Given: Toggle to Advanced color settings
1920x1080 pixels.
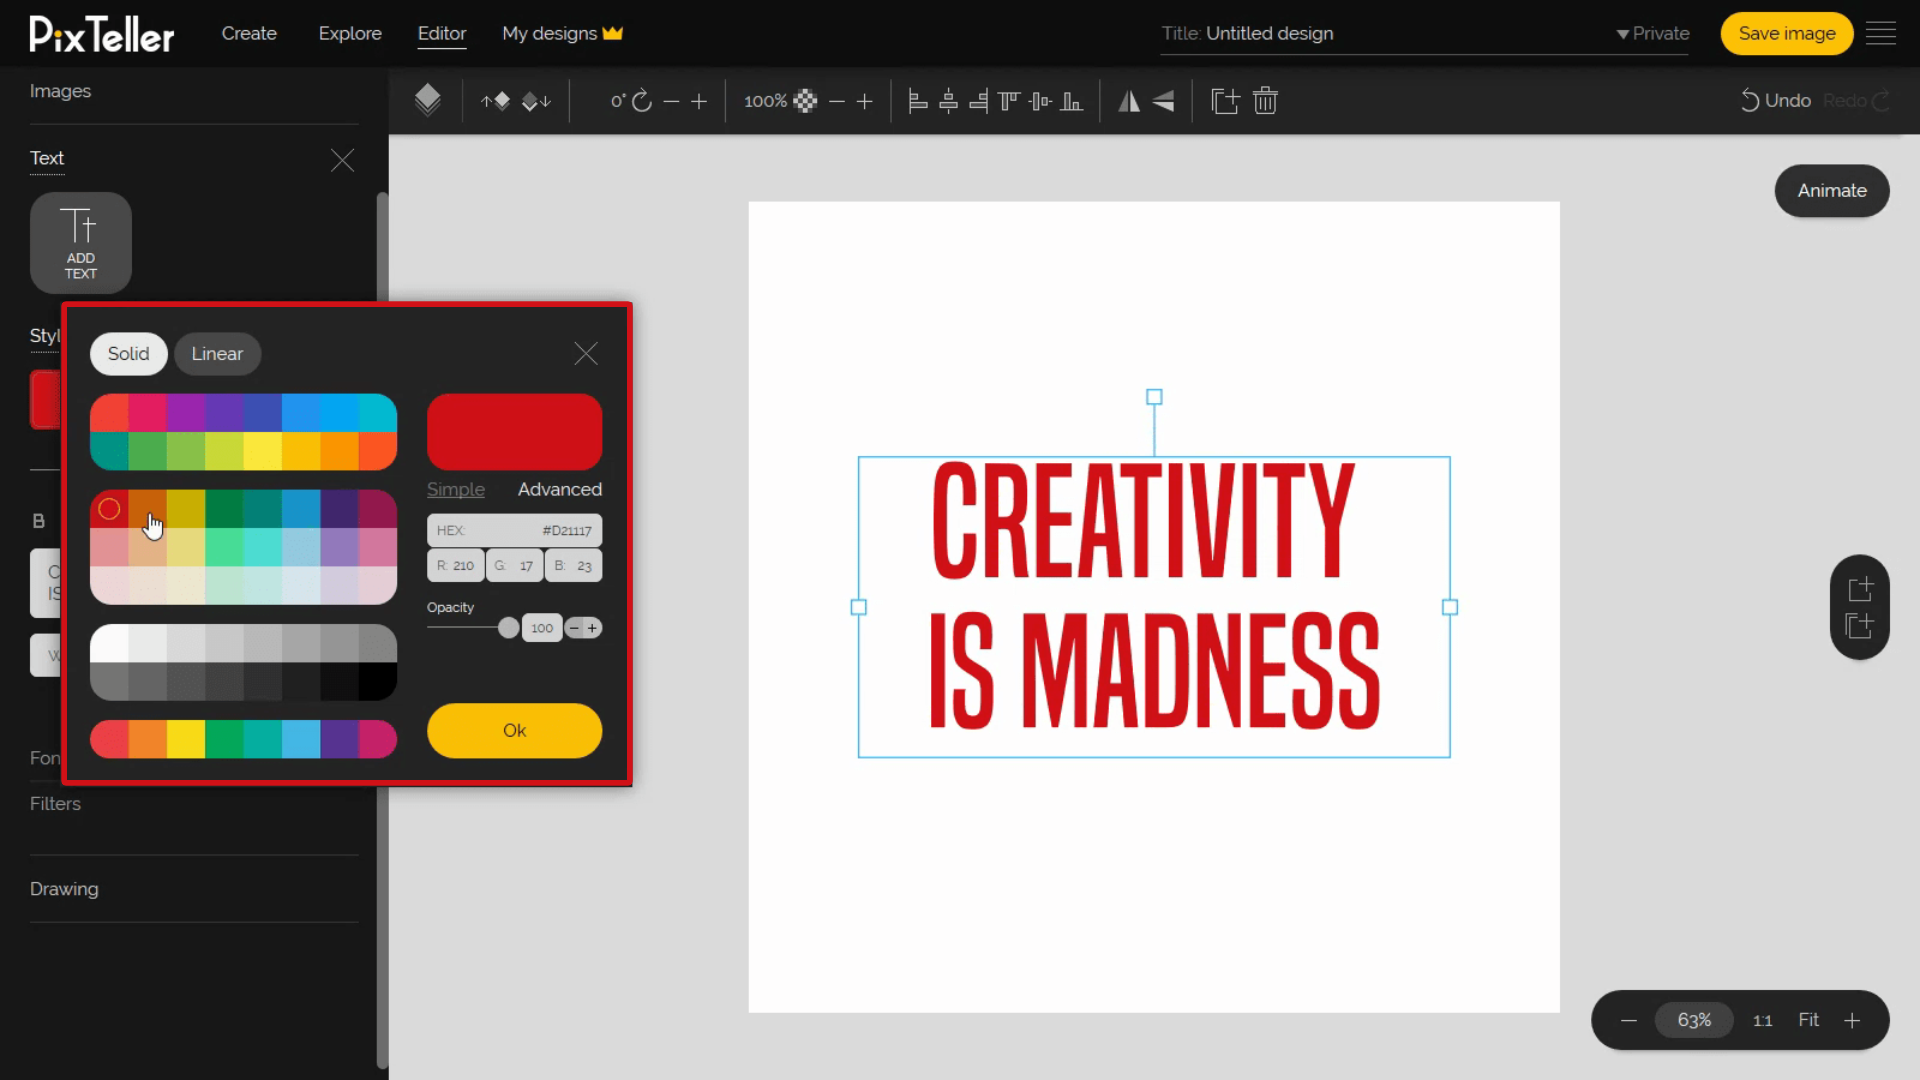Looking at the screenshot, I should [x=559, y=489].
